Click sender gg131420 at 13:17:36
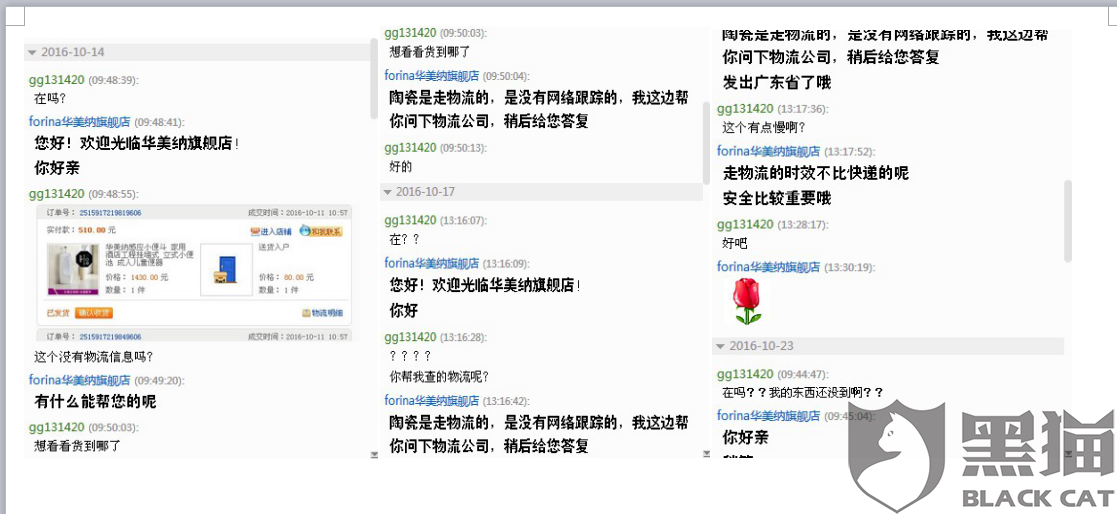This screenshot has width=1117, height=514. 745,109
